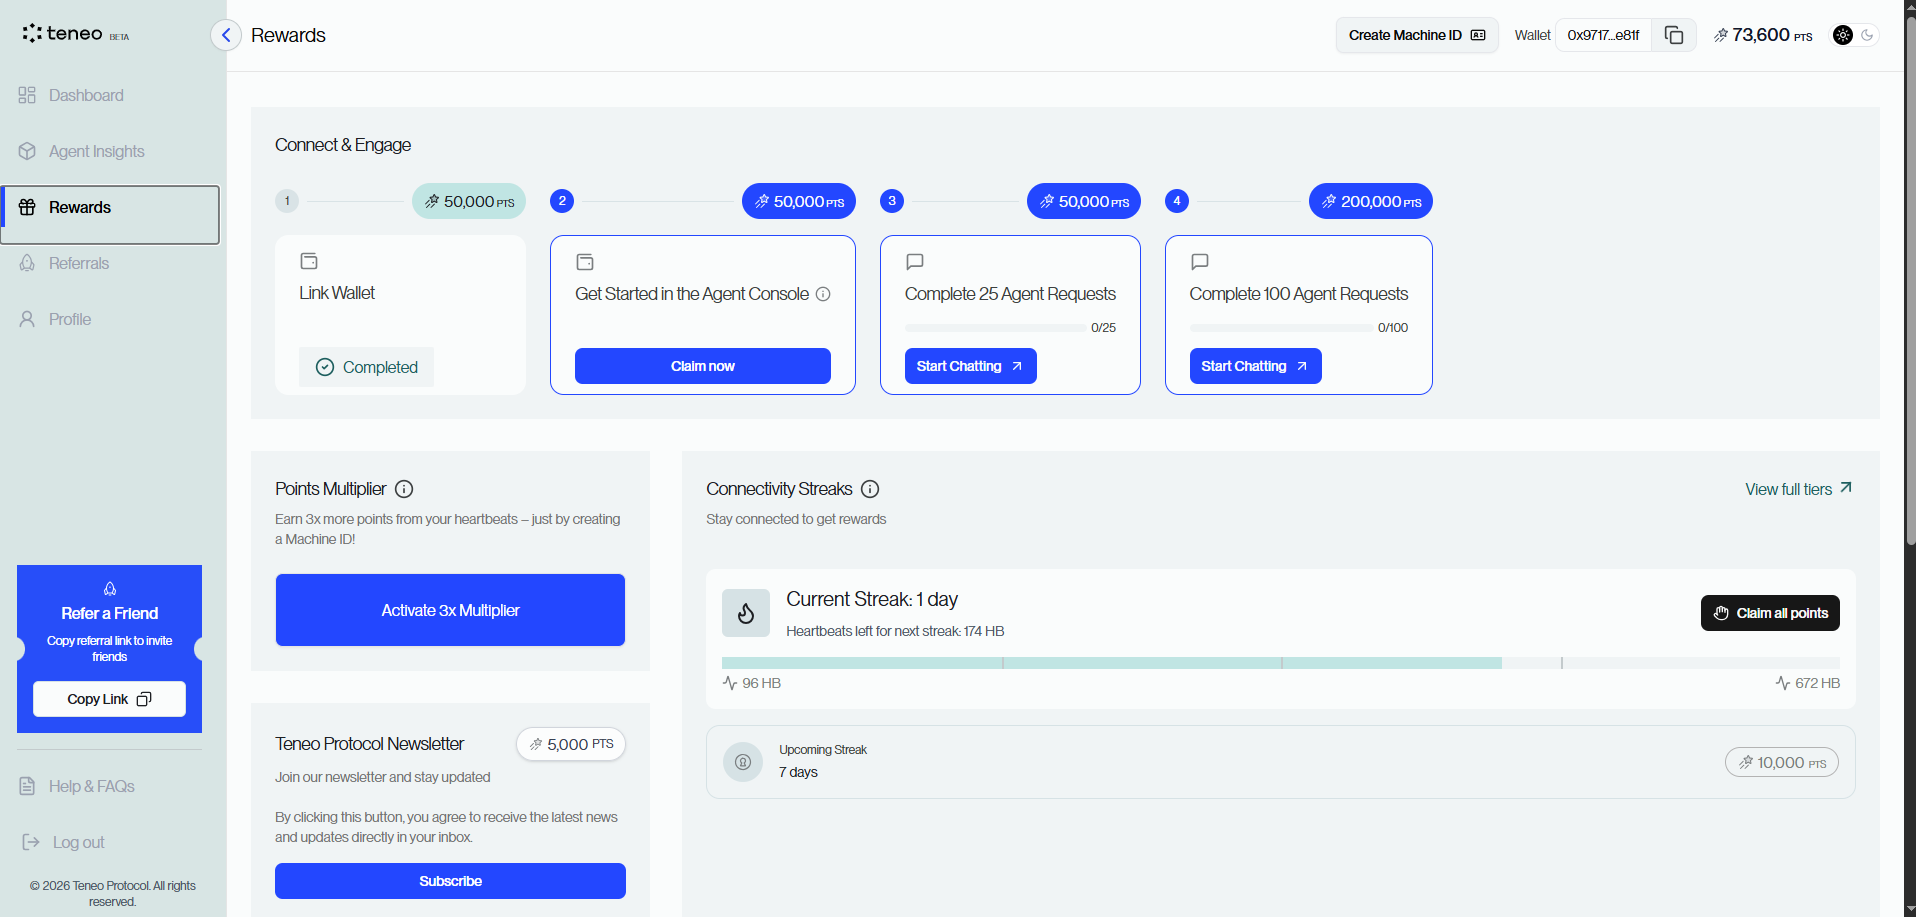Click the Upcoming Streak badge icon
The height and width of the screenshot is (917, 1916).
743,762
